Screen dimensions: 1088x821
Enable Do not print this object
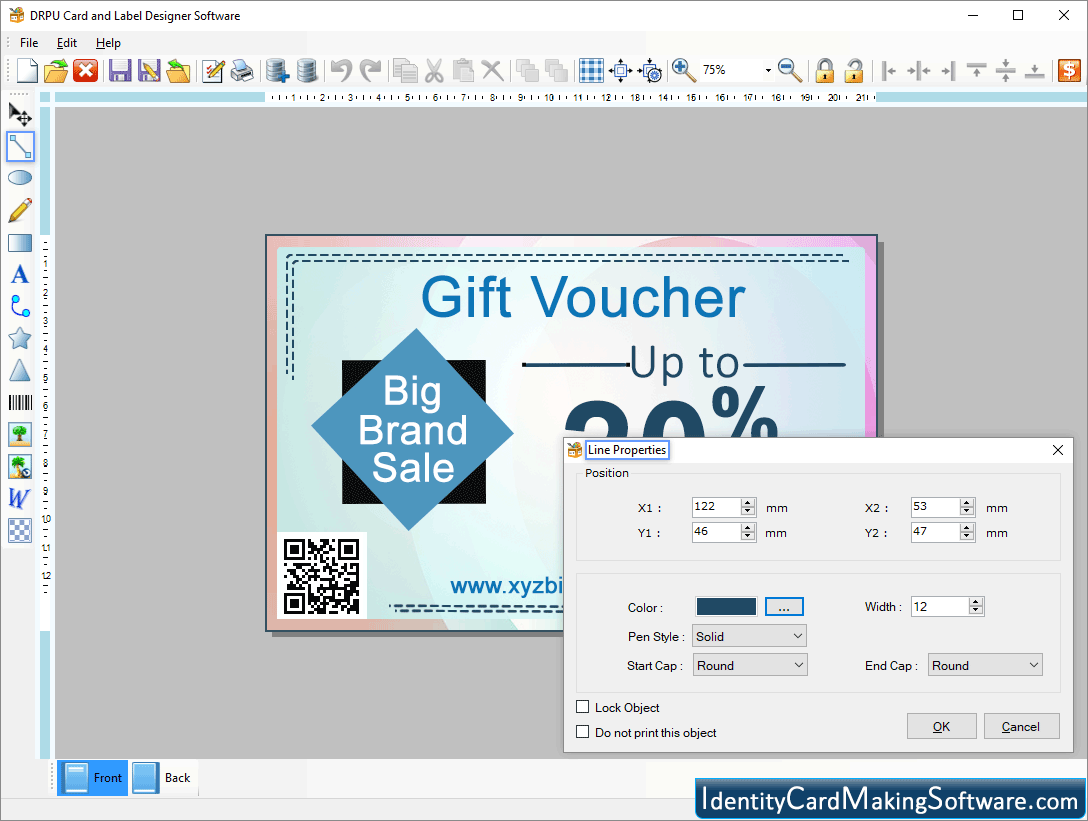(x=583, y=732)
